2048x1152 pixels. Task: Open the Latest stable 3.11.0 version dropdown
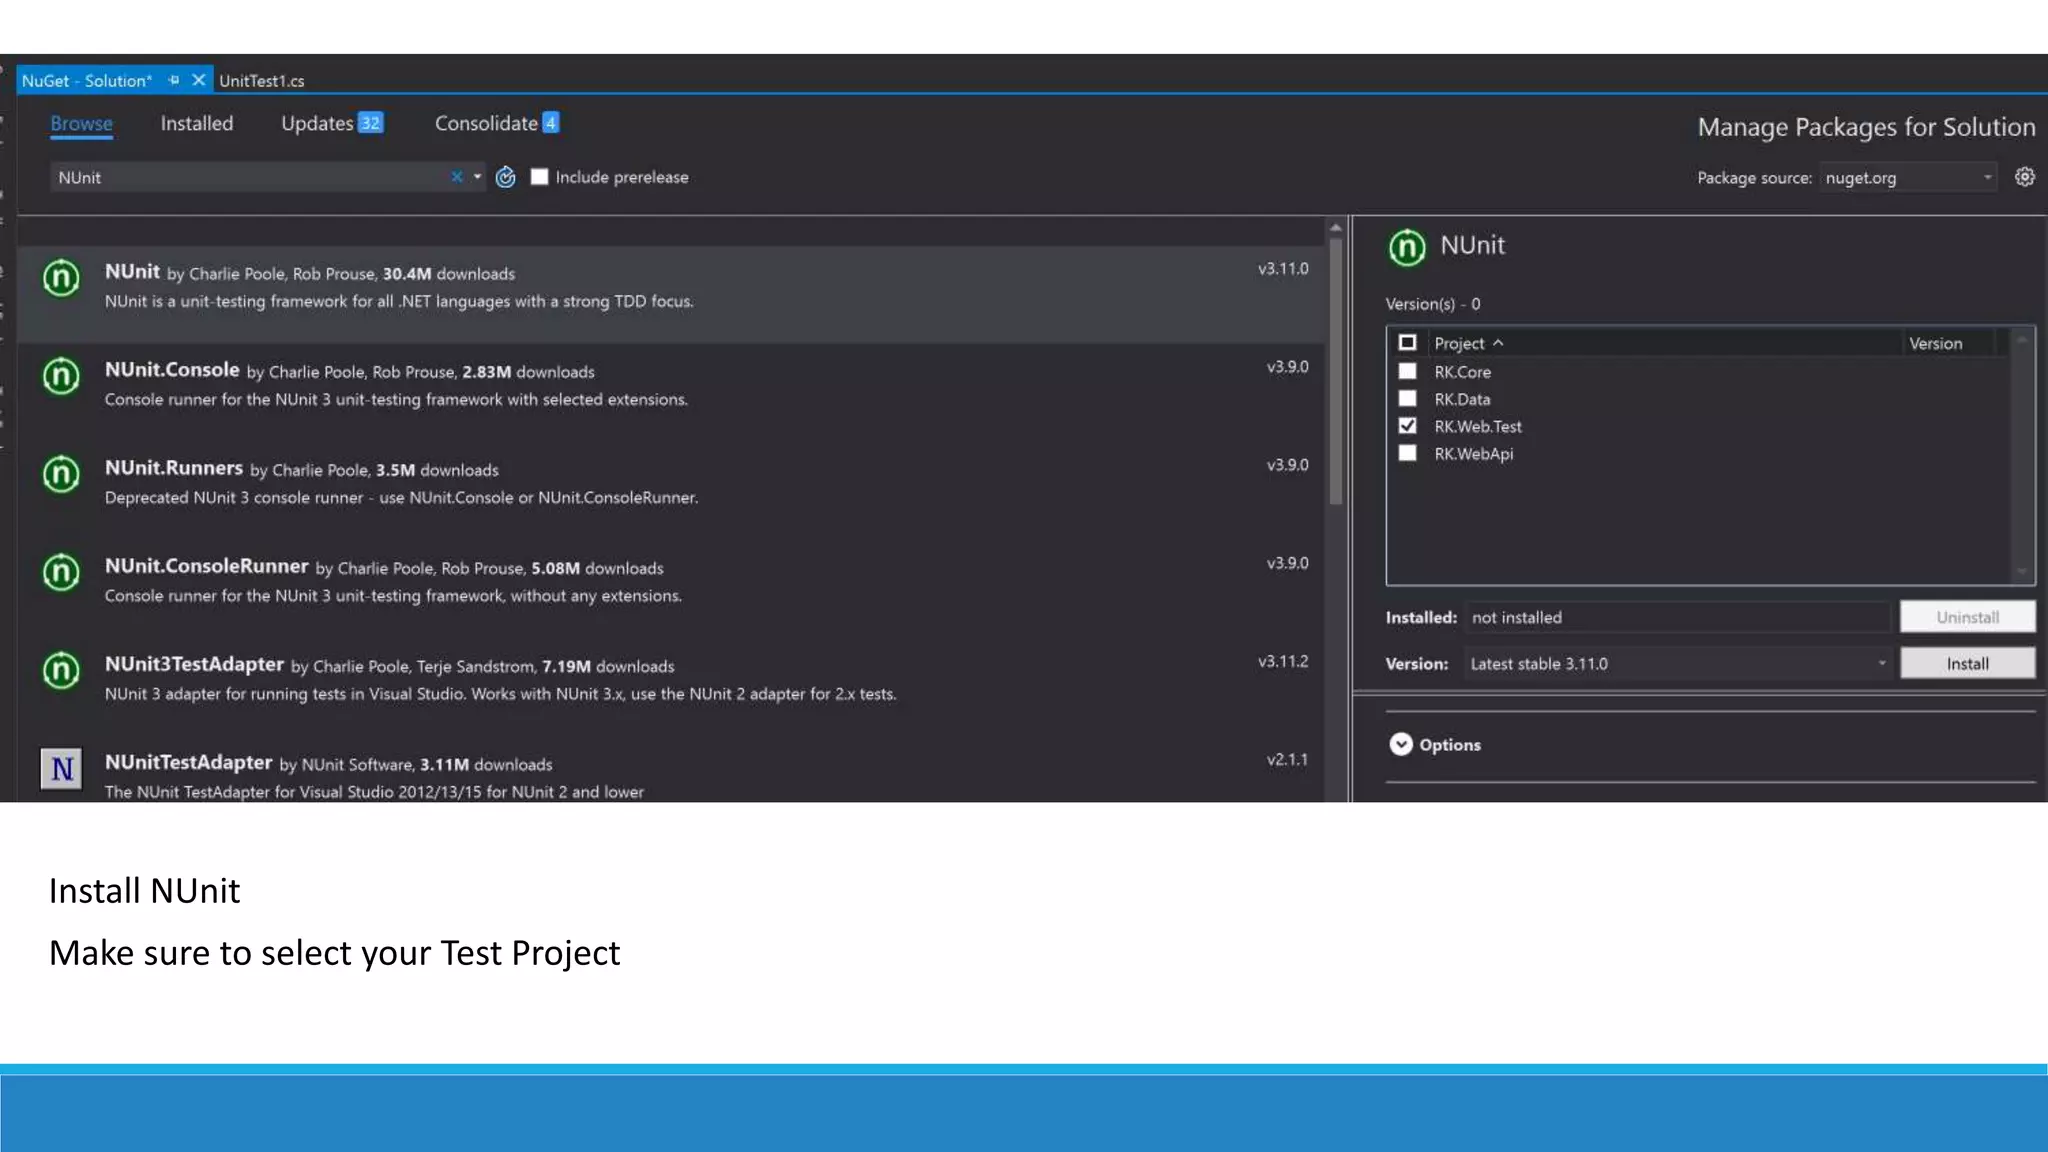1678,663
